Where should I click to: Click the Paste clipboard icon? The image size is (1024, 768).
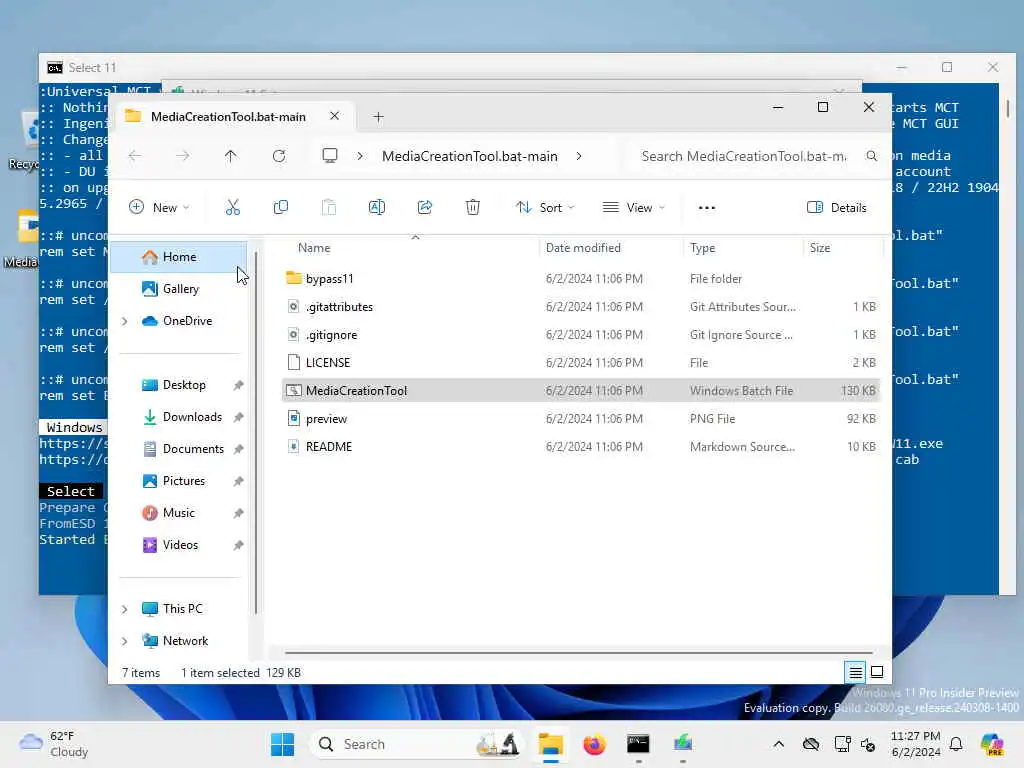[x=328, y=208]
